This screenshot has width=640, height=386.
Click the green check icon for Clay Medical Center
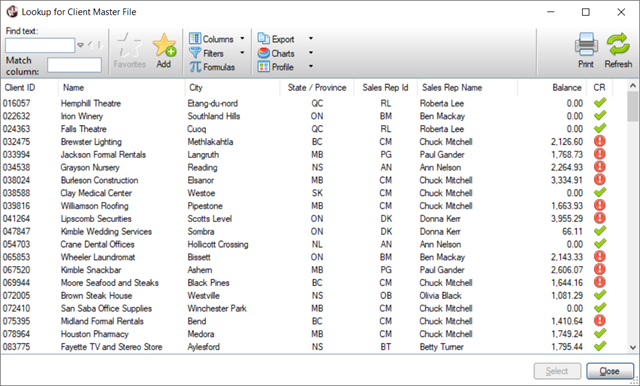pyautogui.click(x=600, y=192)
